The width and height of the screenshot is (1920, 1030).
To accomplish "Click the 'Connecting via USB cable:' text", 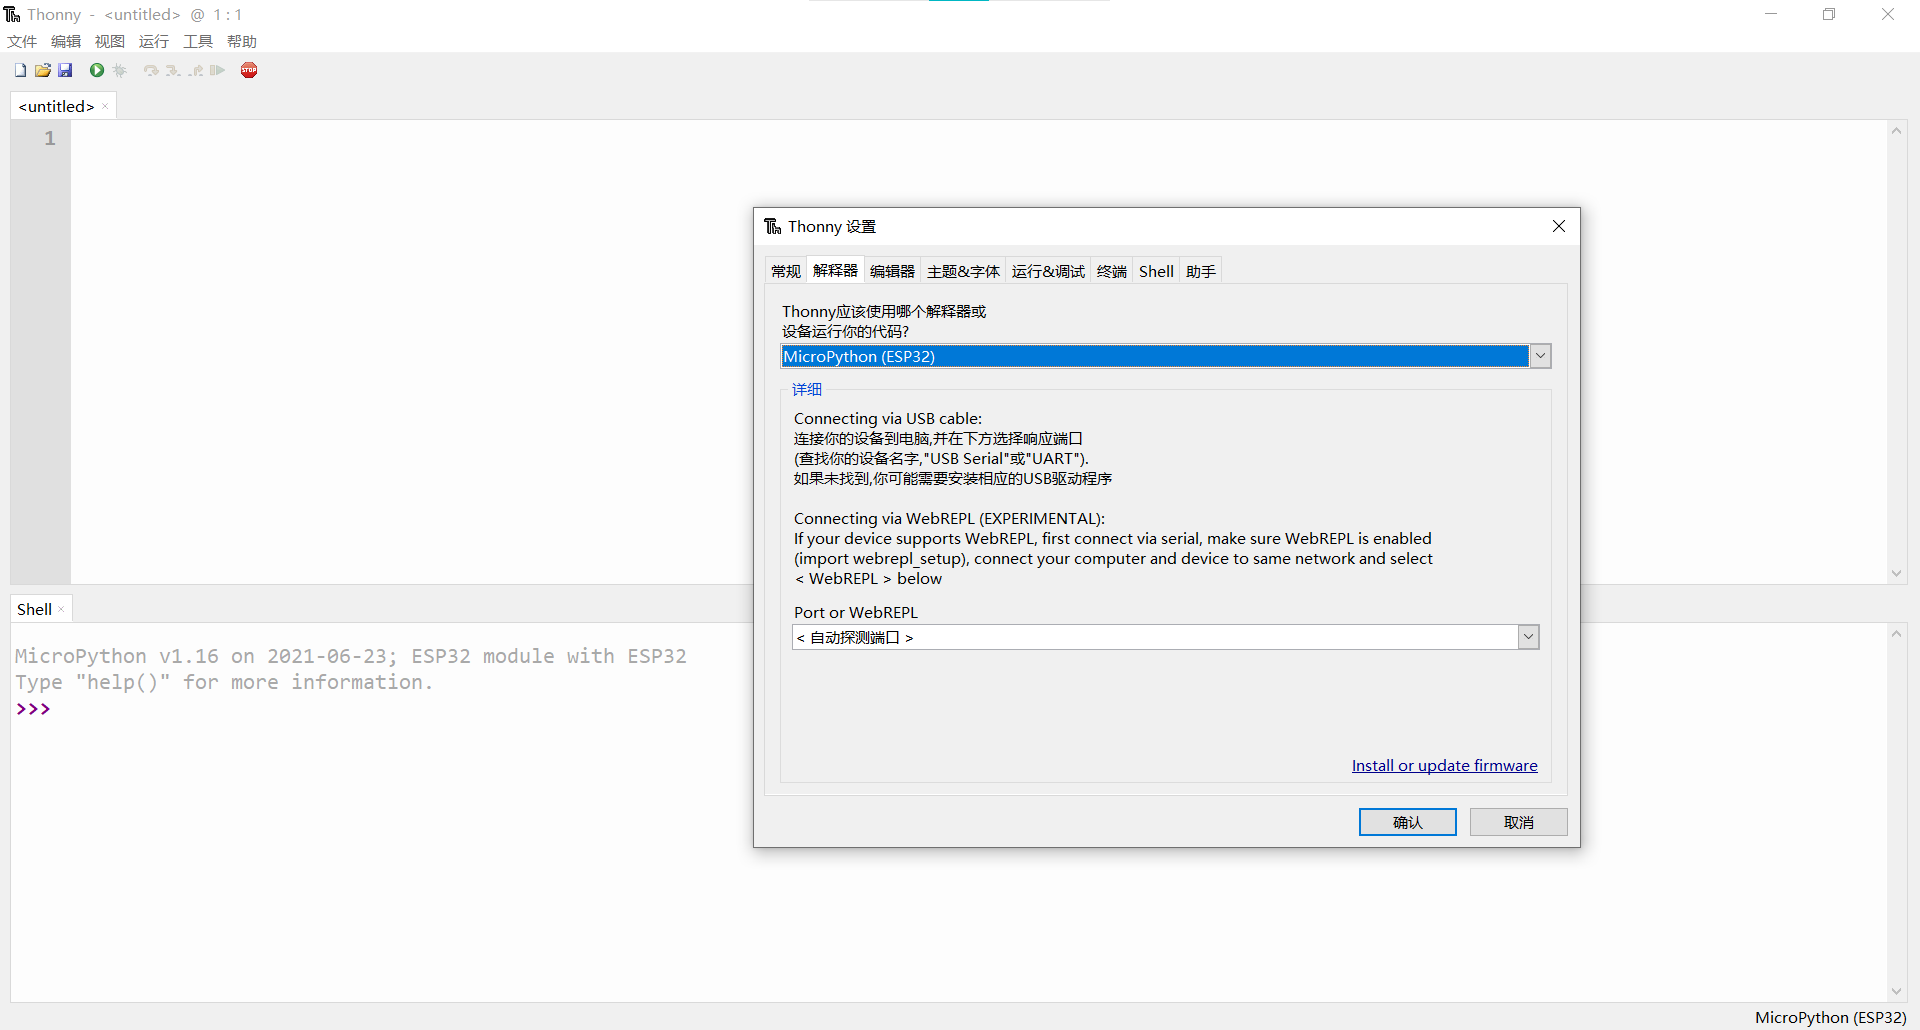I will (888, 418).
